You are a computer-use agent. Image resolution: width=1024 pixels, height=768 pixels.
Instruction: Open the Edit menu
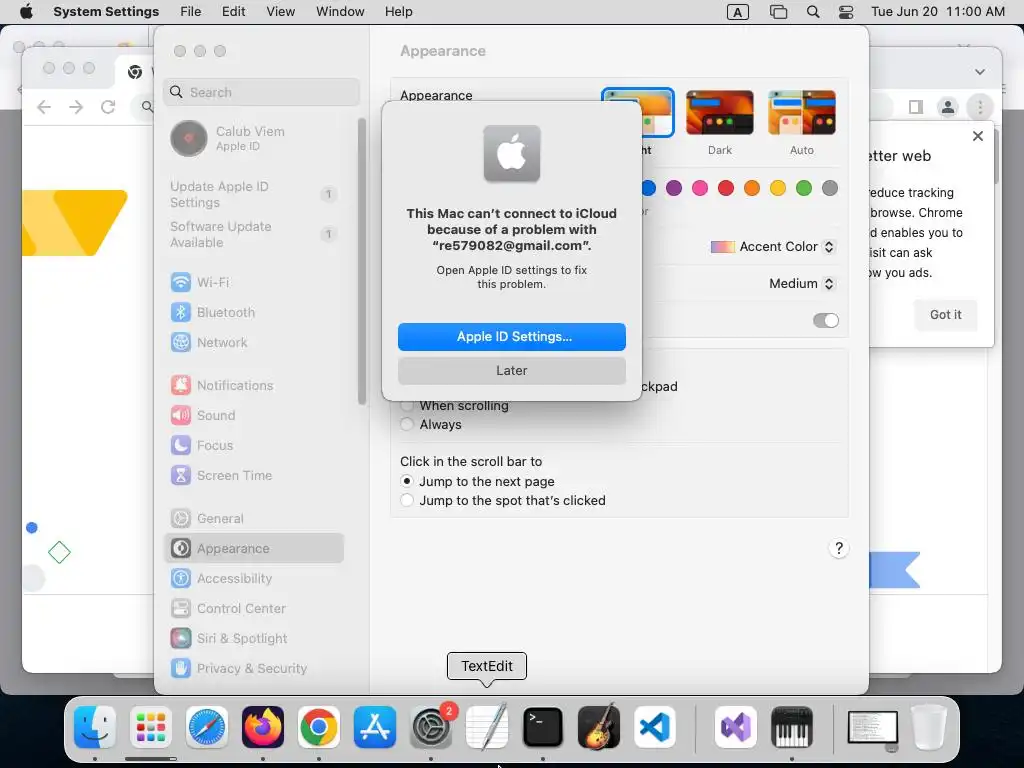pos(233,12)
